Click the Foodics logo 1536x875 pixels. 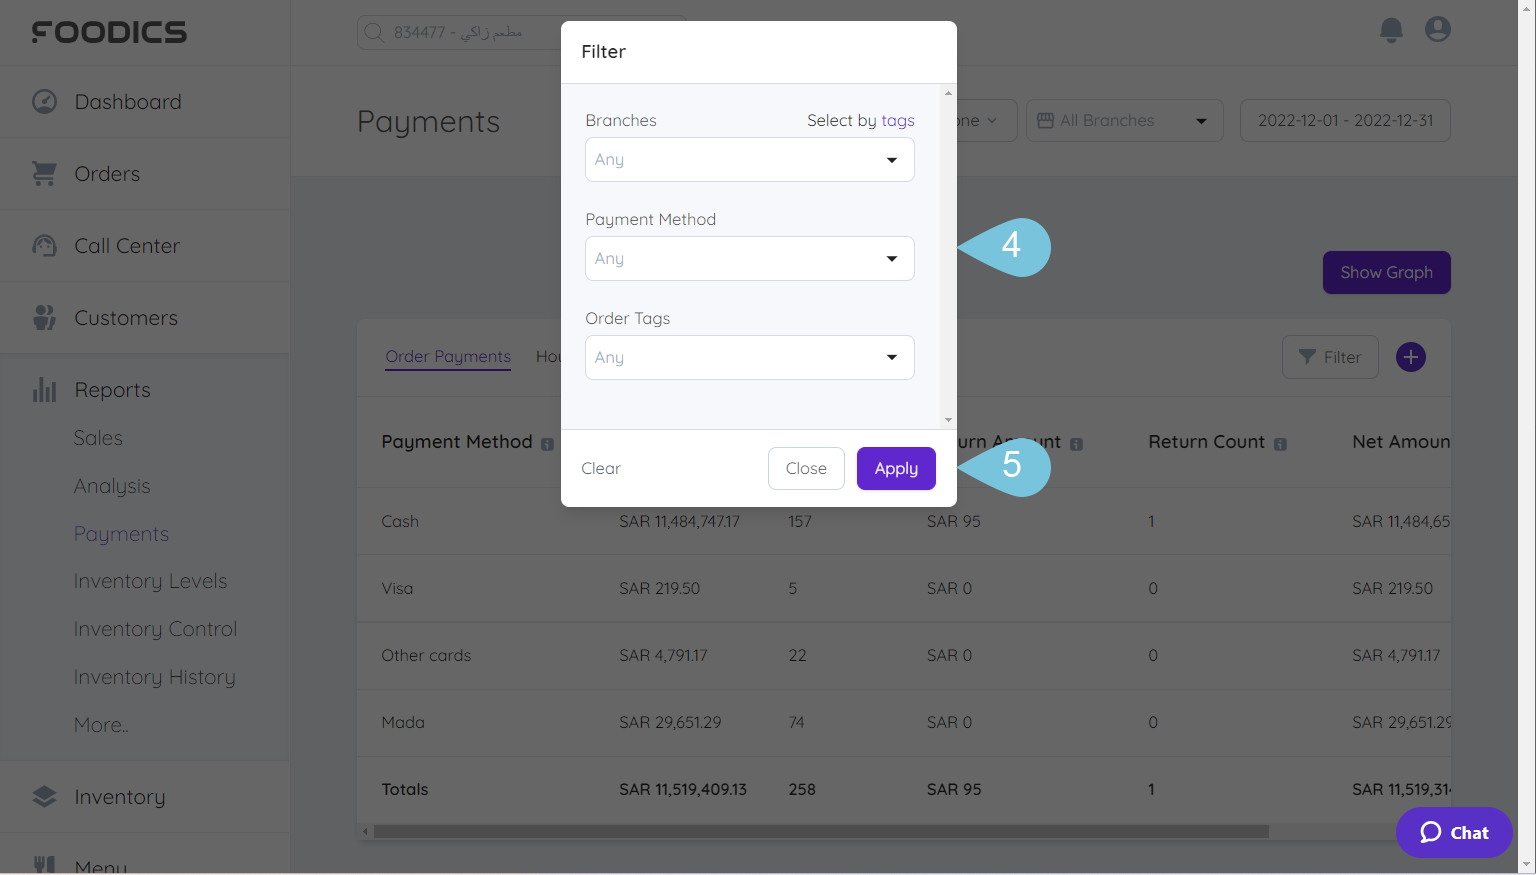pyautogui.click(x=109, y=32)
